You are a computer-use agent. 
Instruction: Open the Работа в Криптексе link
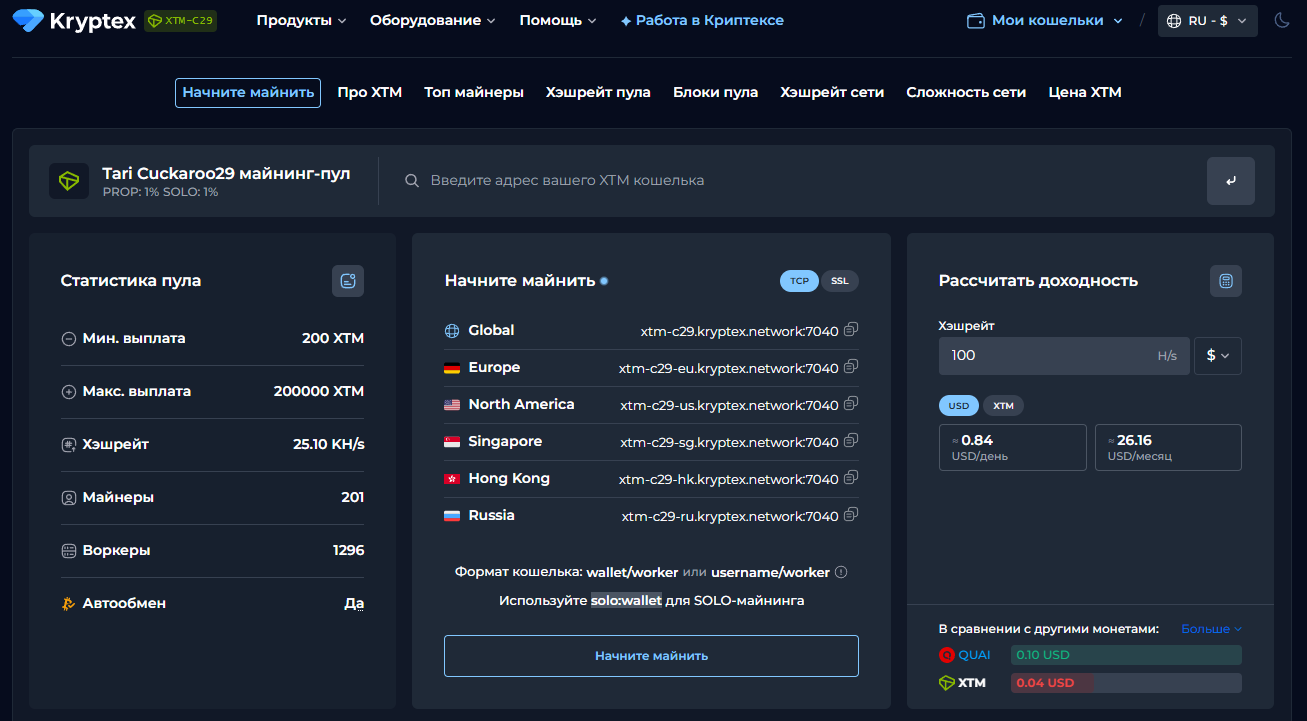click(702, 21)
